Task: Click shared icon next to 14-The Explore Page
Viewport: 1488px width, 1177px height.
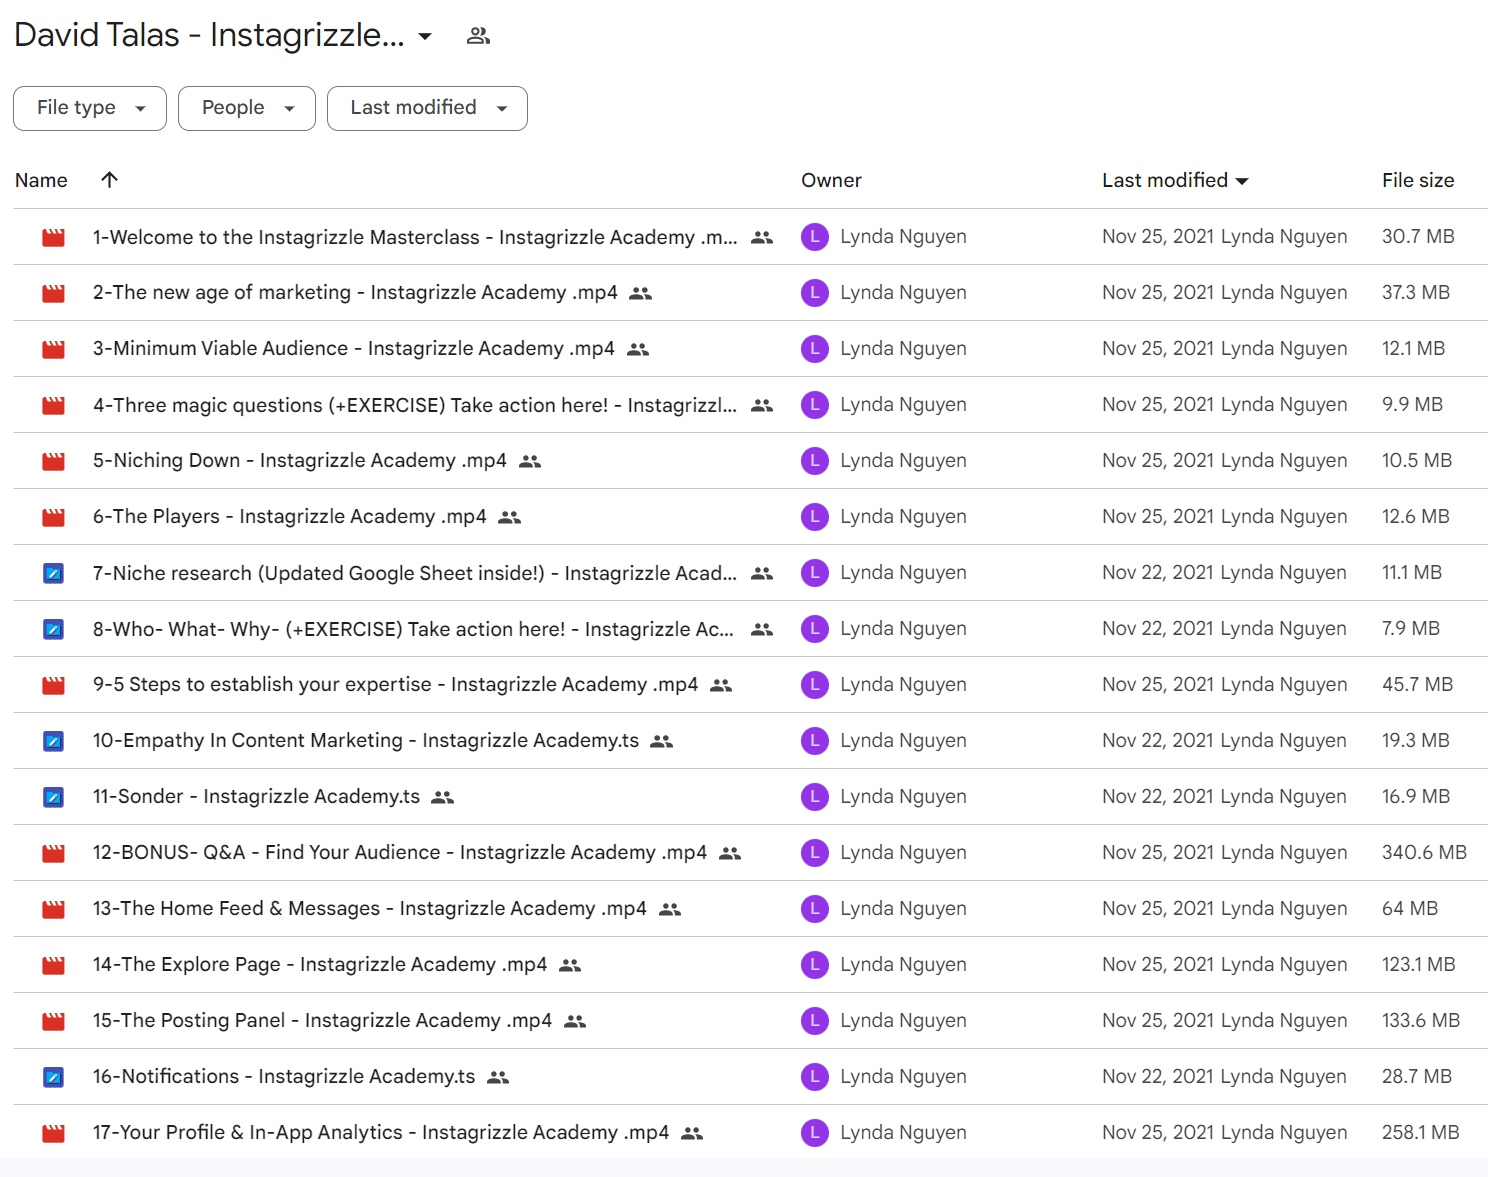Action: tap(570, 965)
